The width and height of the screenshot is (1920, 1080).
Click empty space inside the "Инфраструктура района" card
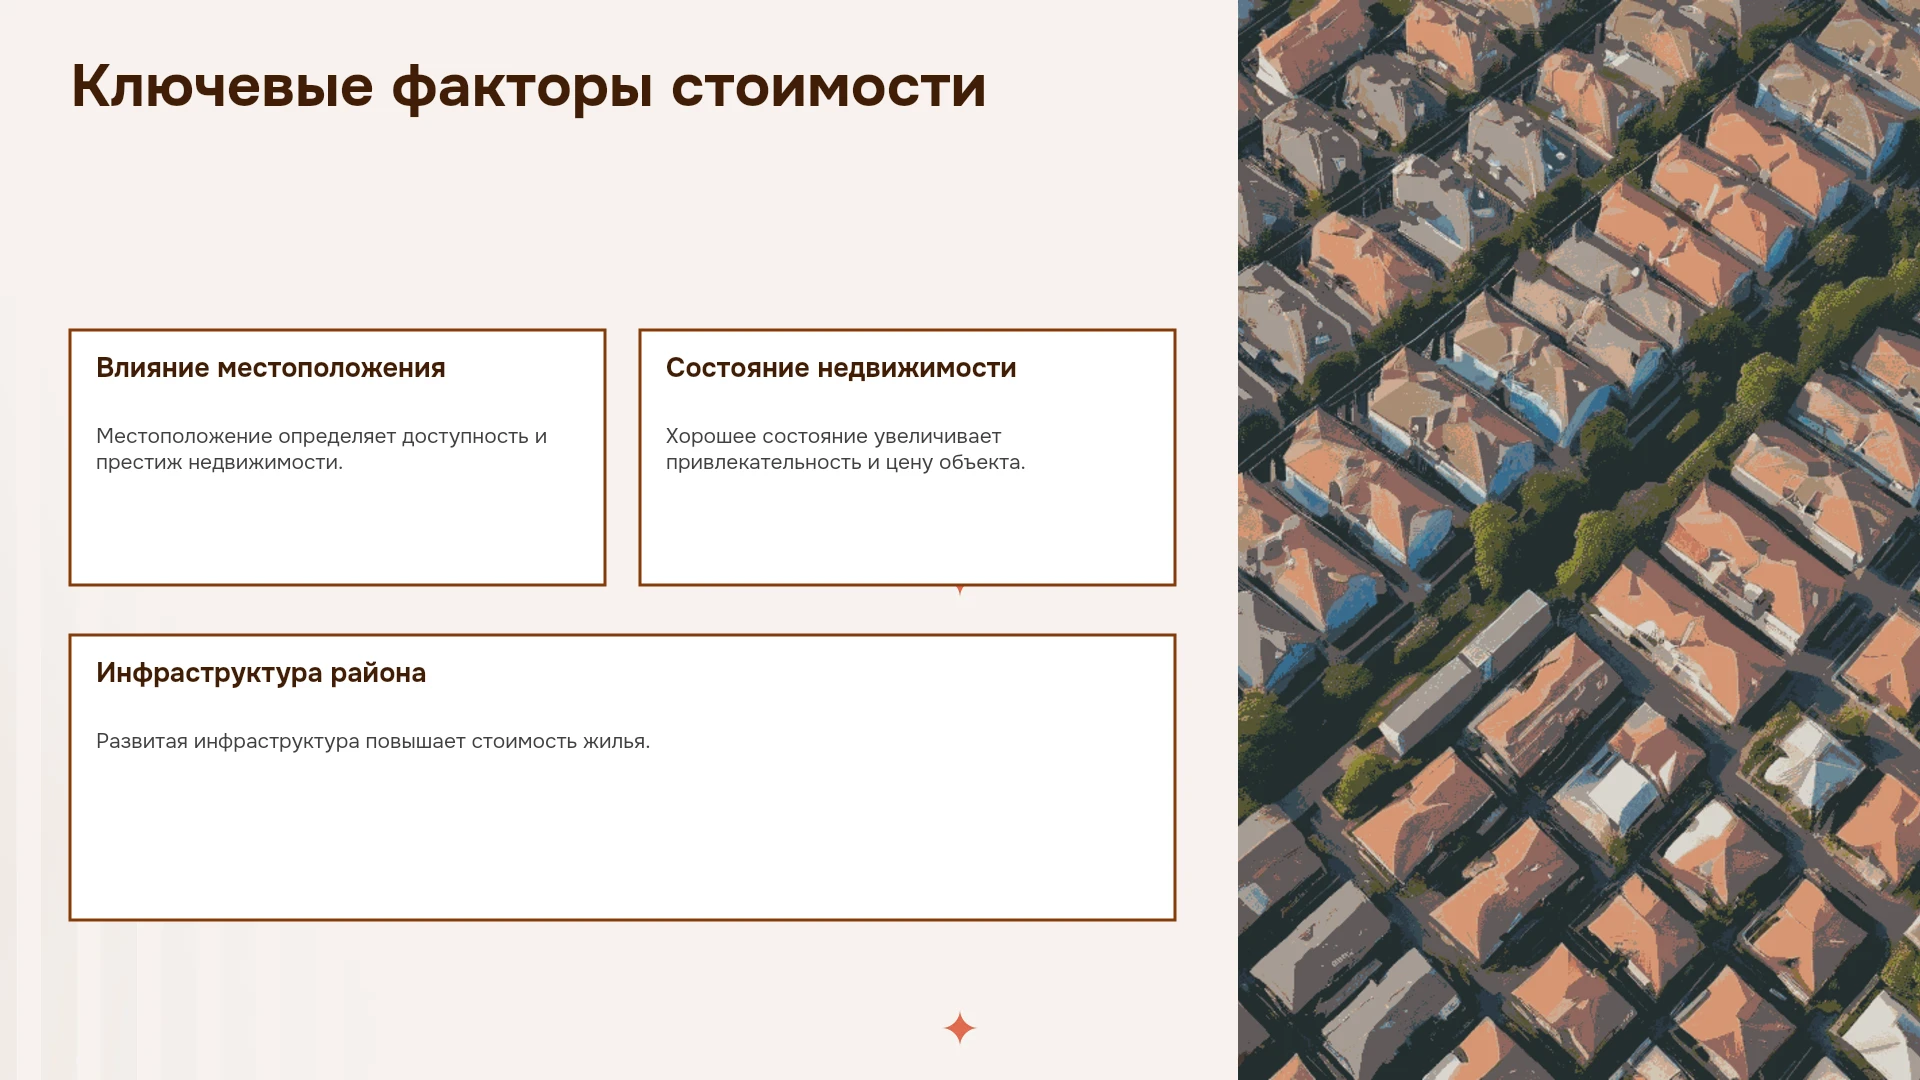[622, 840]
